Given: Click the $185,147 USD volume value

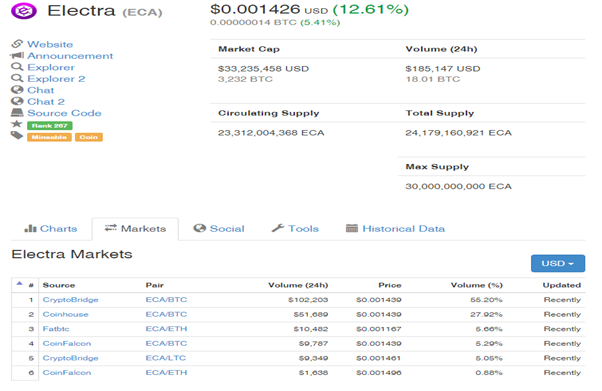Looking at the screenshot, I should 443,69.
